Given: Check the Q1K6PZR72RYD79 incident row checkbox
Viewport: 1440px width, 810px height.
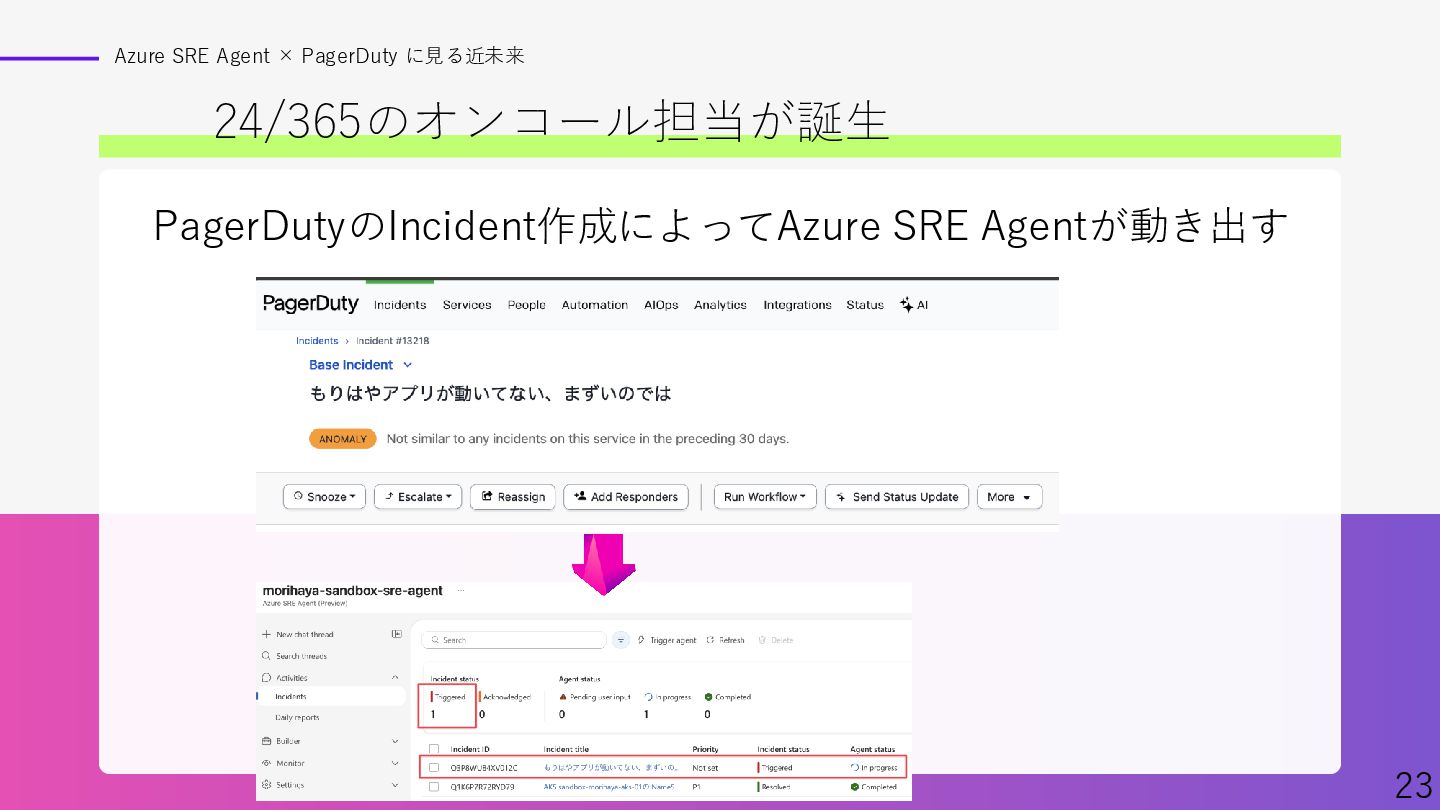Looking at the screenshot, I should point(434,787).
